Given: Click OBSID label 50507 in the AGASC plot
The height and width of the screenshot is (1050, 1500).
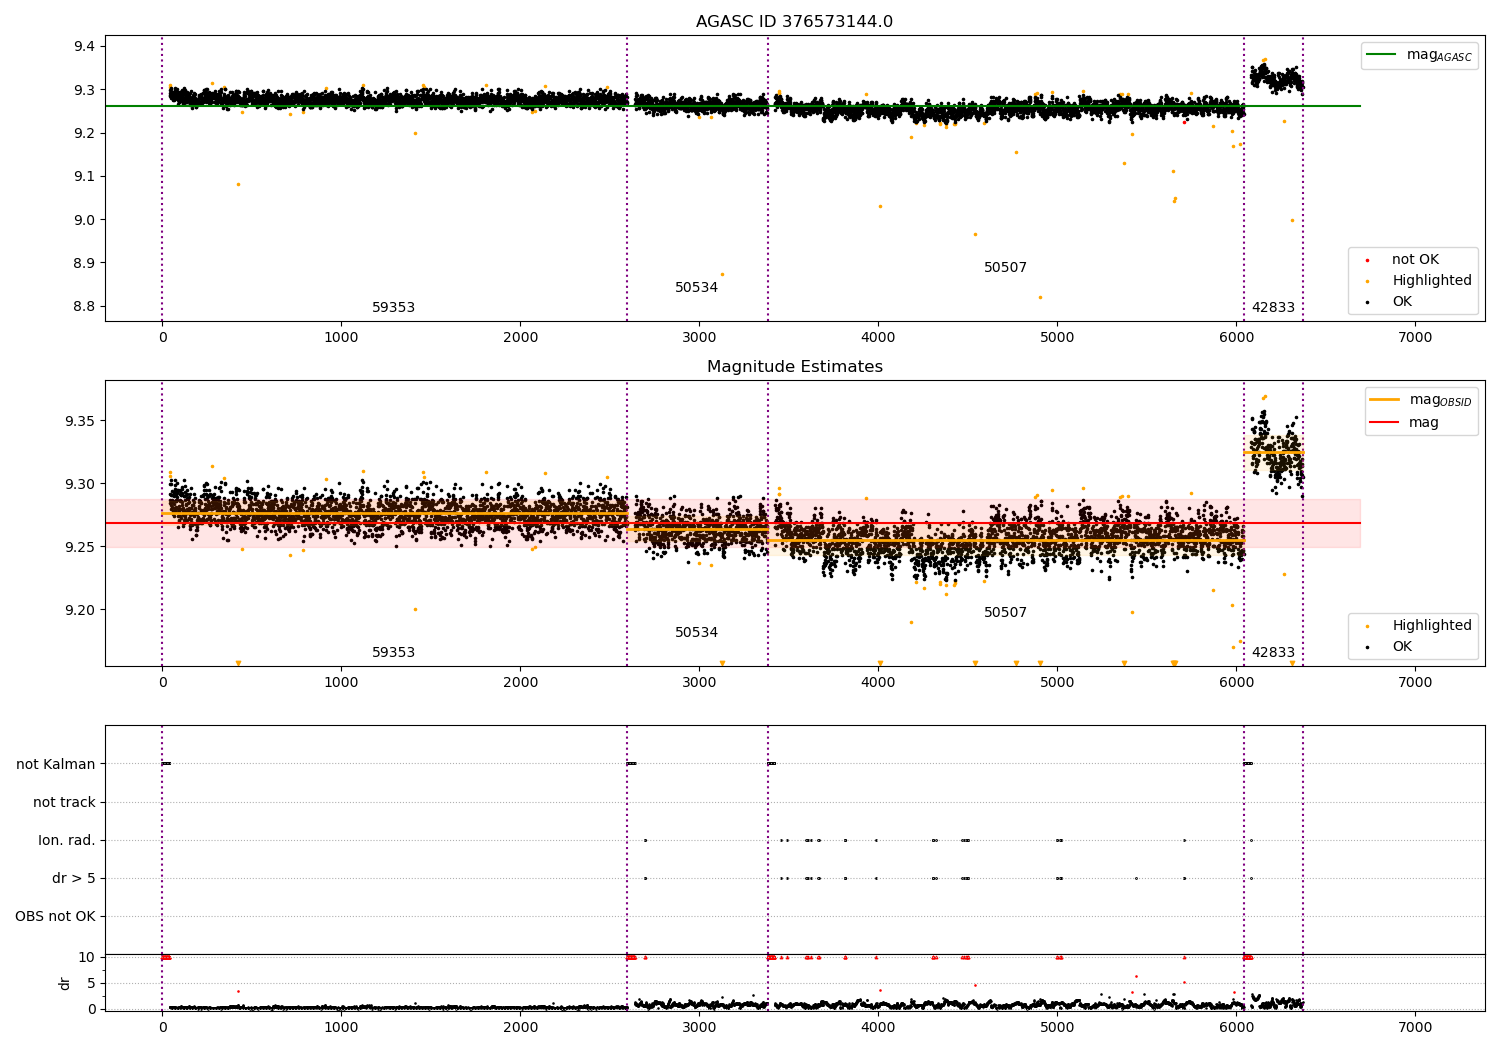Looking at the screenshot, I should 1005,268.
